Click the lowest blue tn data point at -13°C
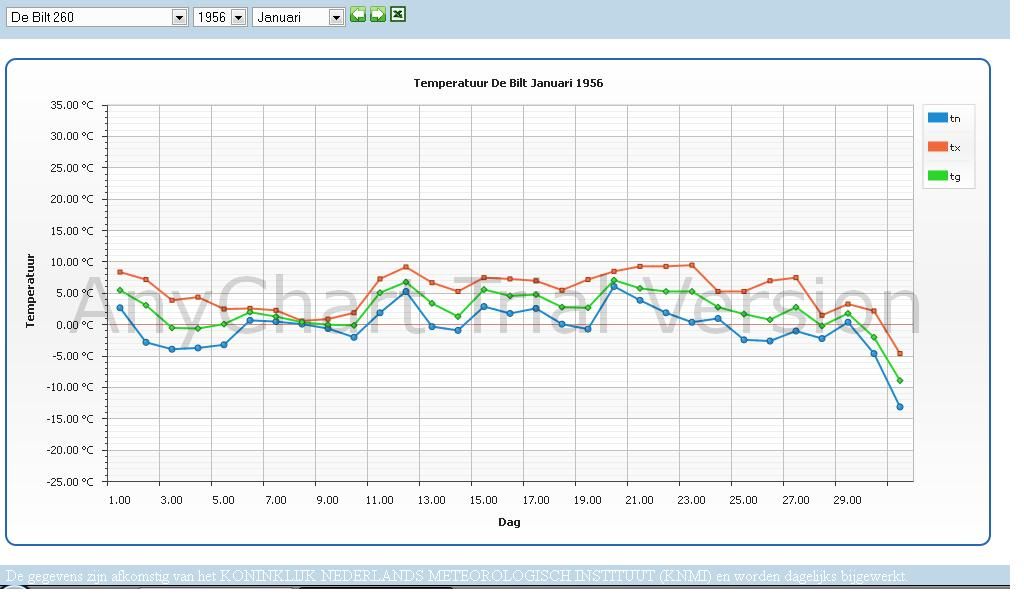This screenshot has width=1024, height=600. 900,407
